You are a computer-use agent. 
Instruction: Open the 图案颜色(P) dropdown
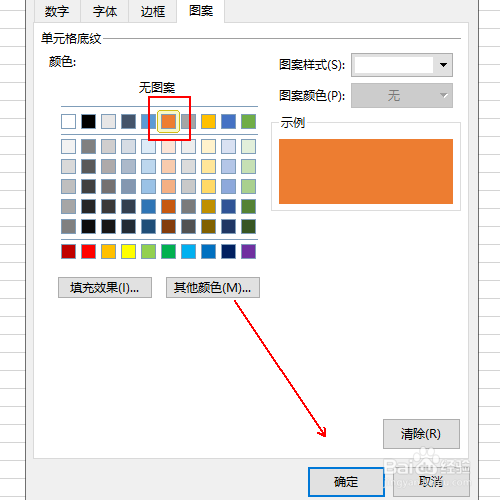point(402,96)
